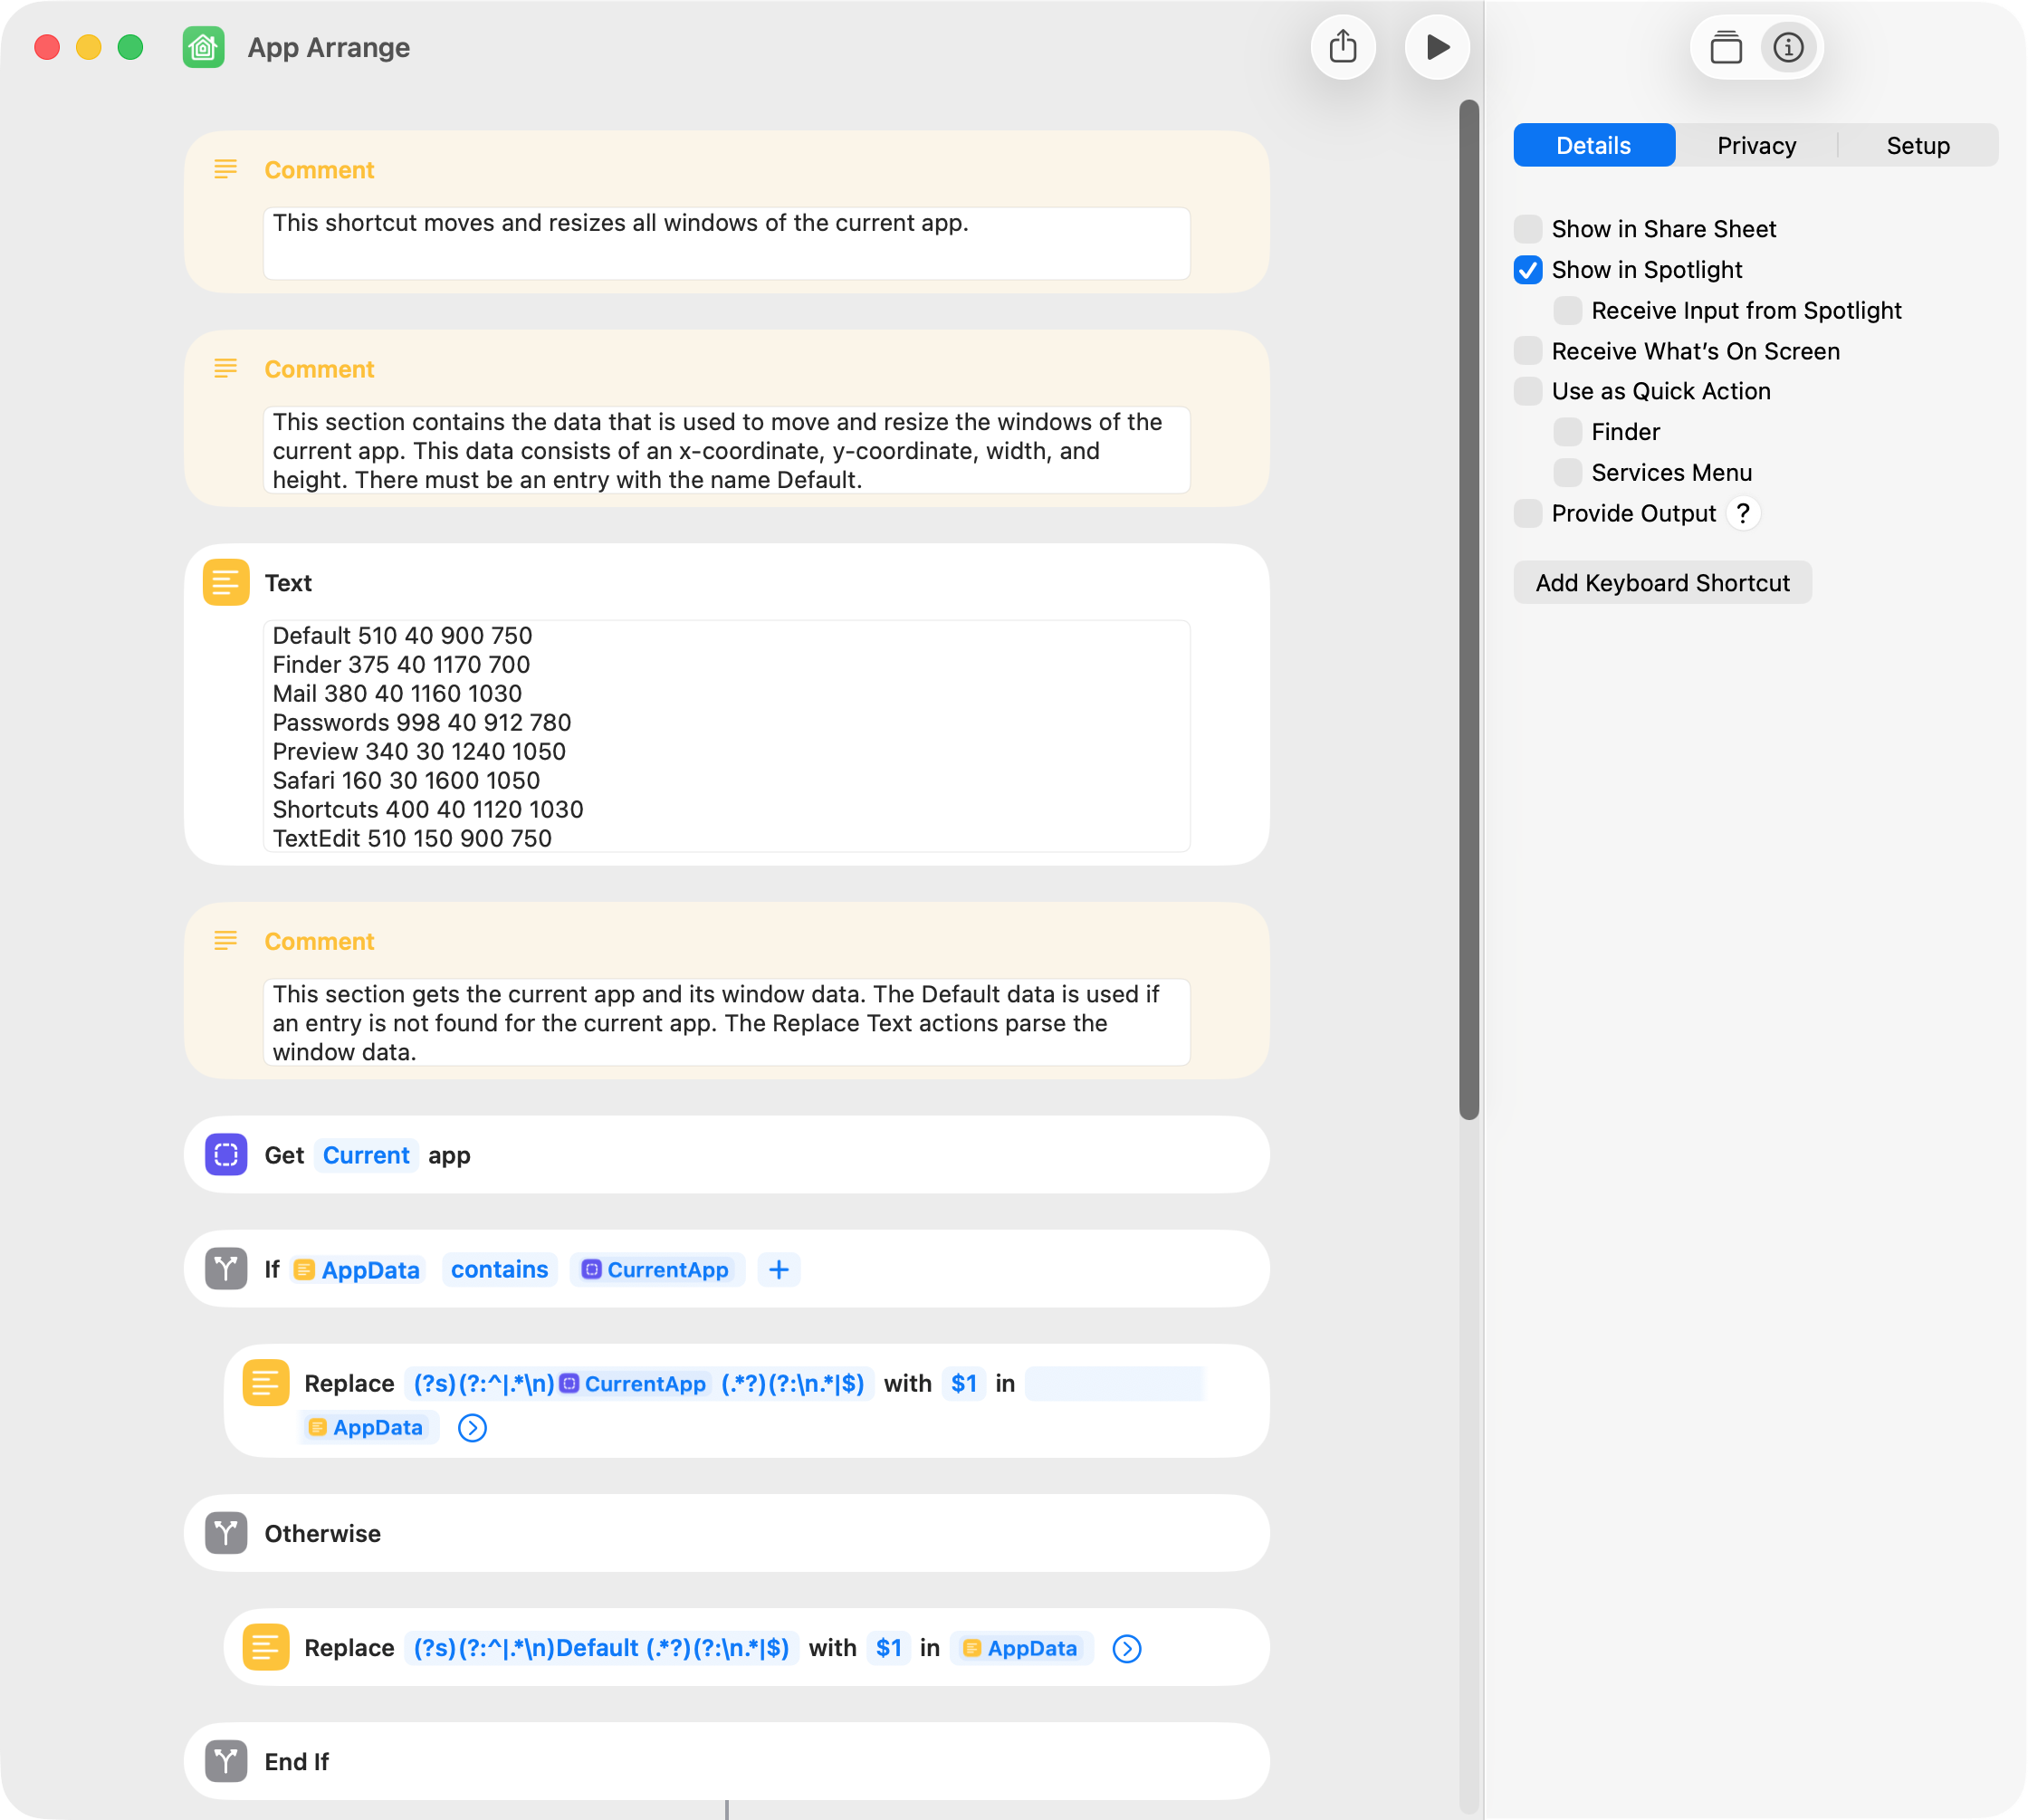The image size is (2028, 1820).
Task: Switch to the Privacy tab
Action: (1756, 146)
